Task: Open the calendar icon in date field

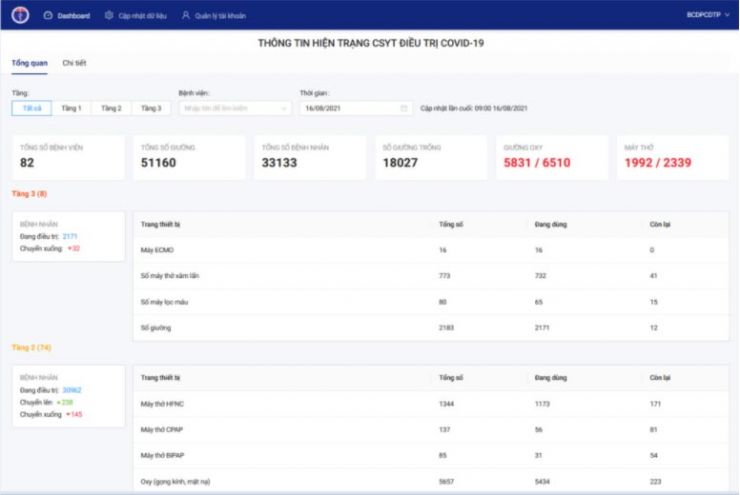Action: tap(404, 108)
